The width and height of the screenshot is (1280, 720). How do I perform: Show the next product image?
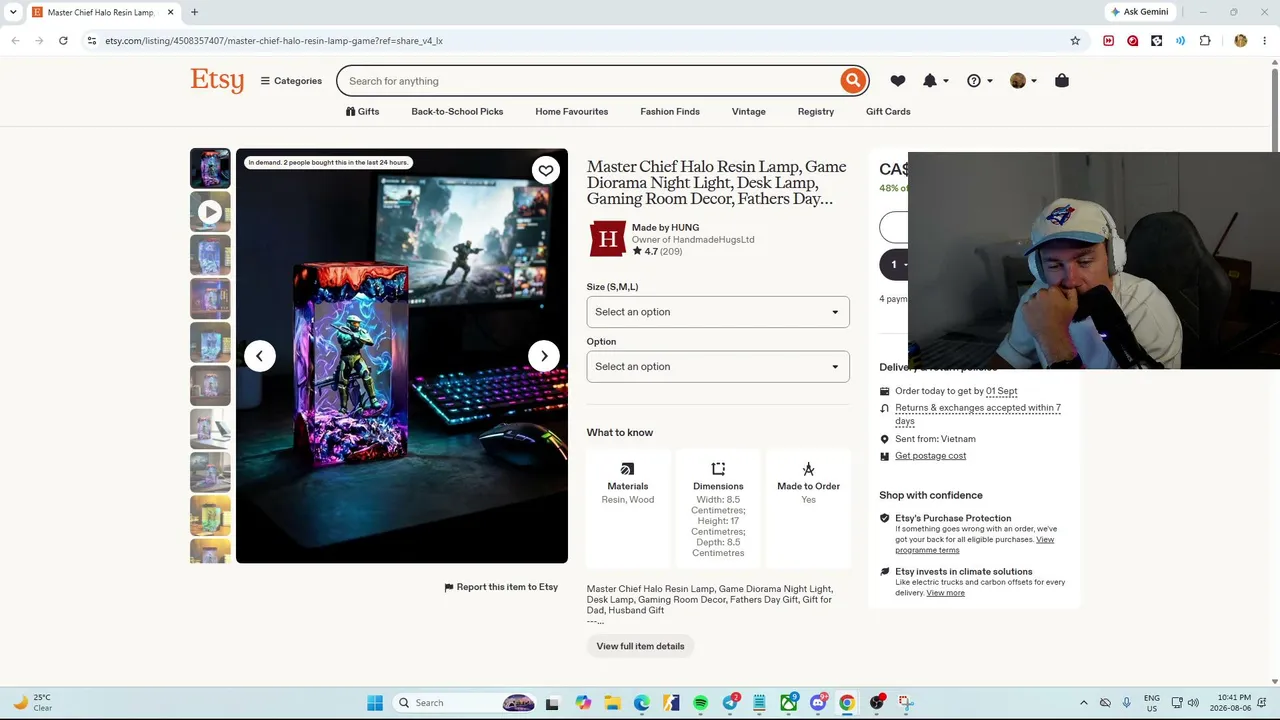544,356
